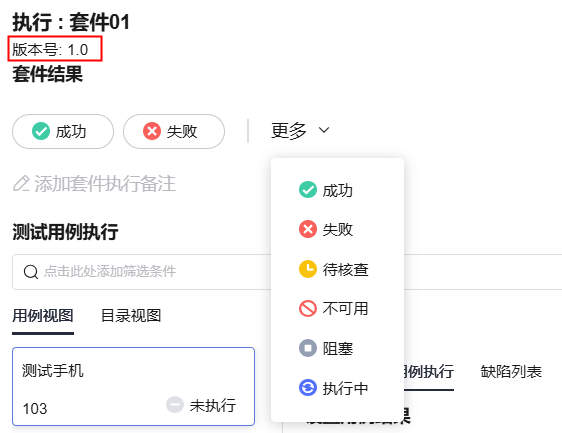
Task: Expand the 更多 dropdown chevron
Action: coord(324,130)
